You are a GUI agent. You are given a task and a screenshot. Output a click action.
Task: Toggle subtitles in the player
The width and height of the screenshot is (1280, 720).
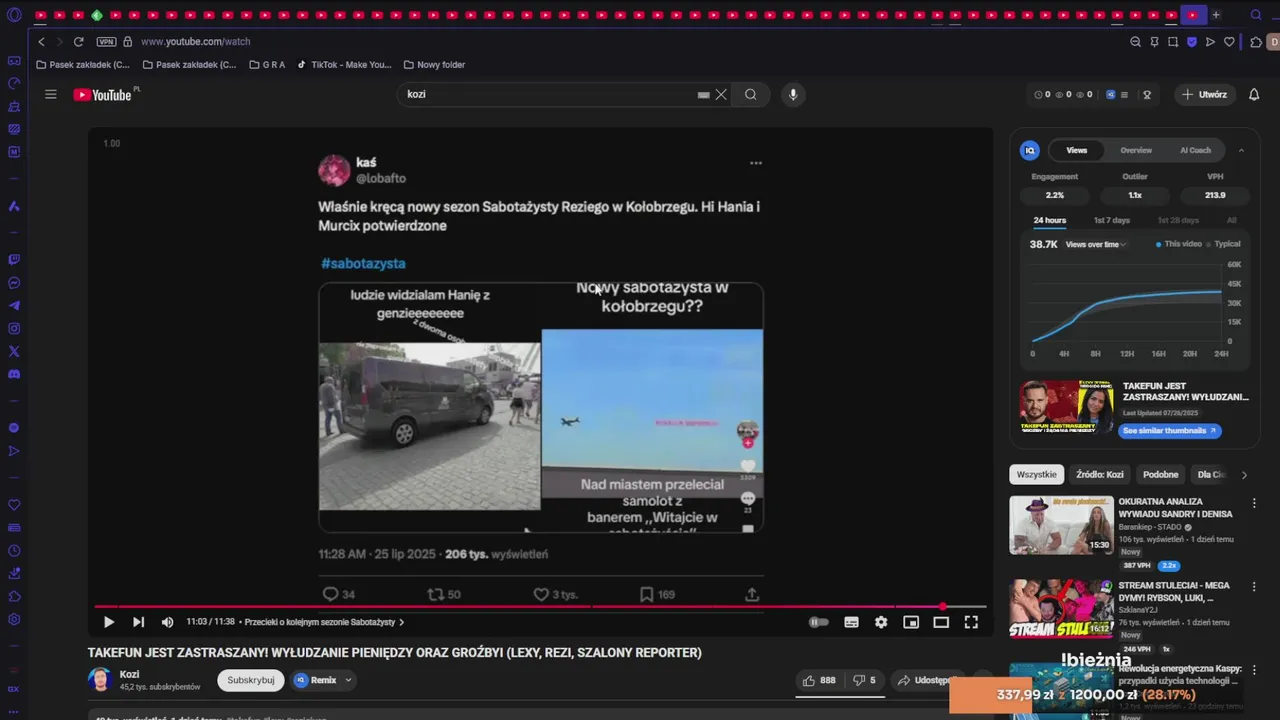[x=851, y=622]
